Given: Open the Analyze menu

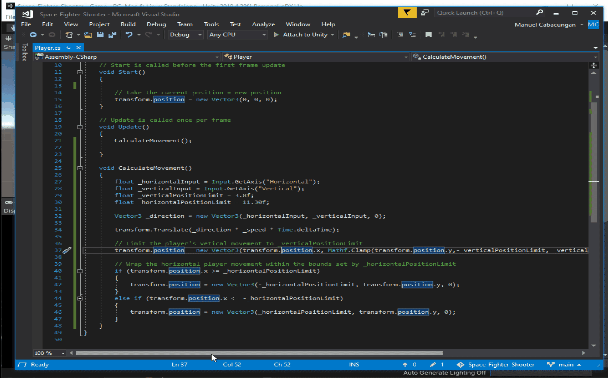Looking at the screenshot, I should [263, 24].
